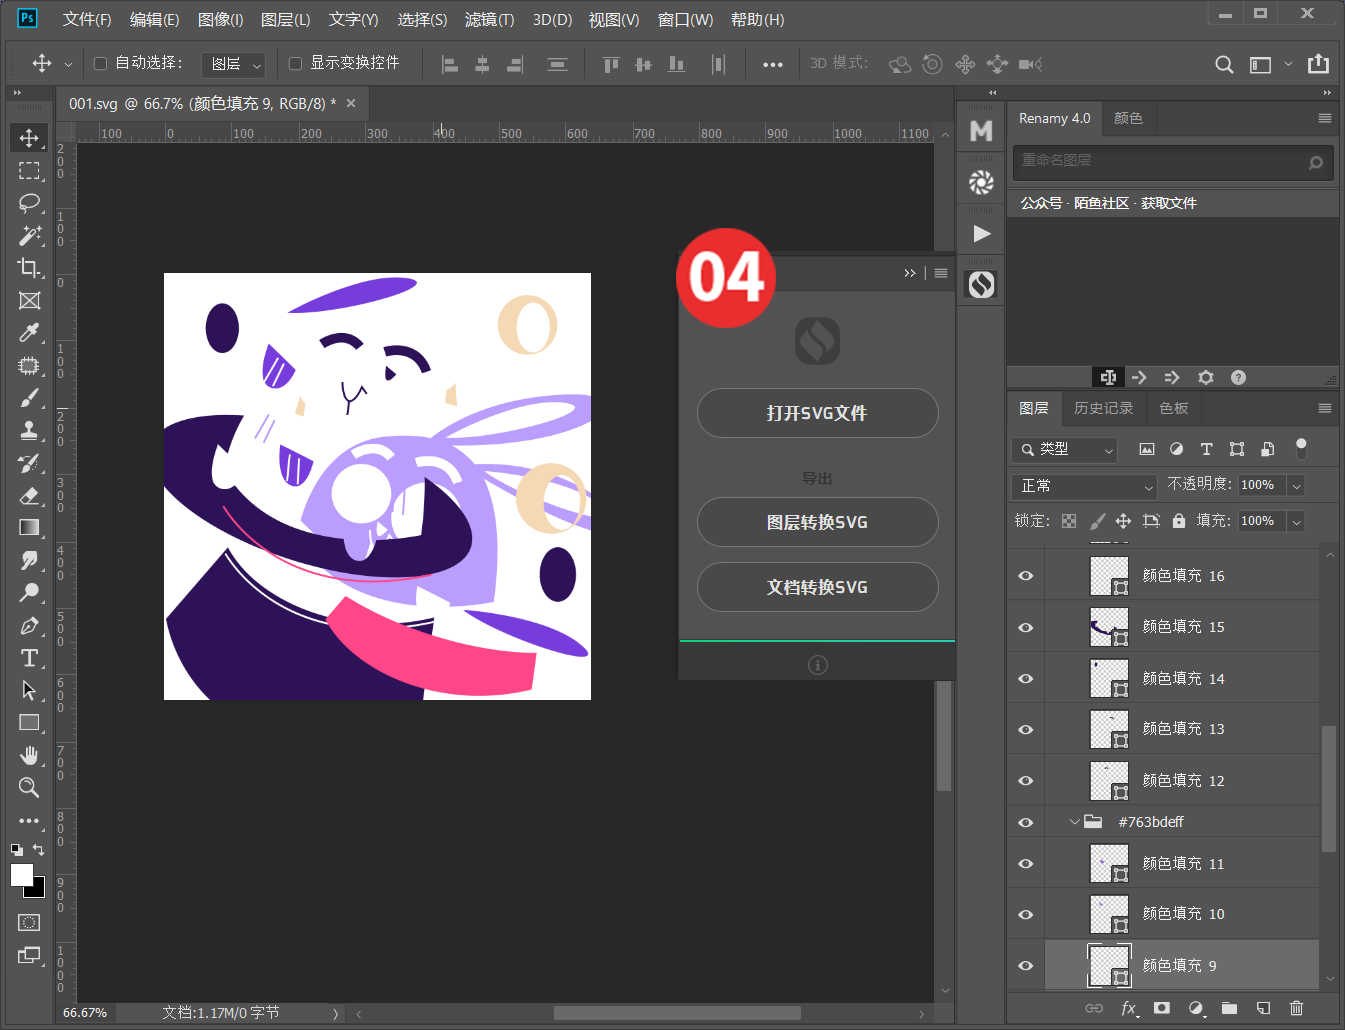Collapse the #763bdeff layer group
Viewport: 1345px width, 1030px height.
(1075, 822)
